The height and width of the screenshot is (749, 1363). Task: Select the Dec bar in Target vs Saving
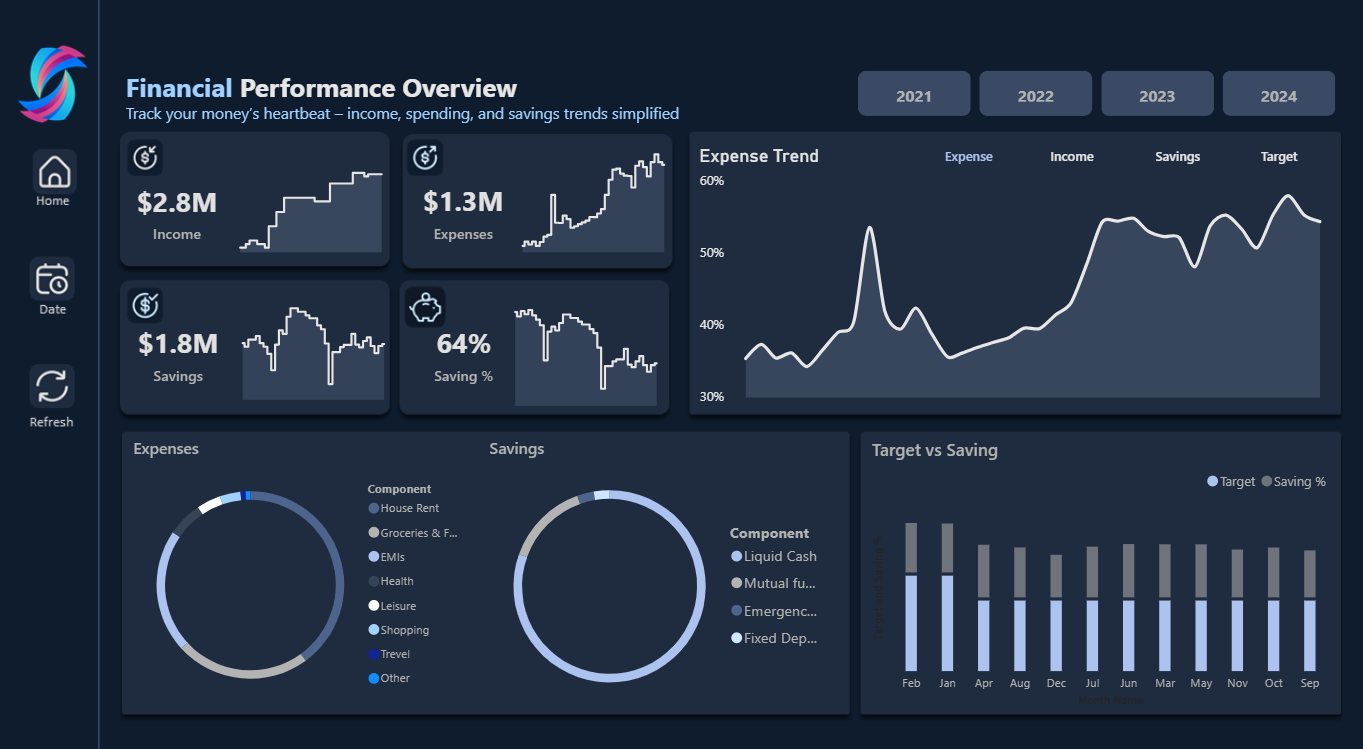point(1056,613)
